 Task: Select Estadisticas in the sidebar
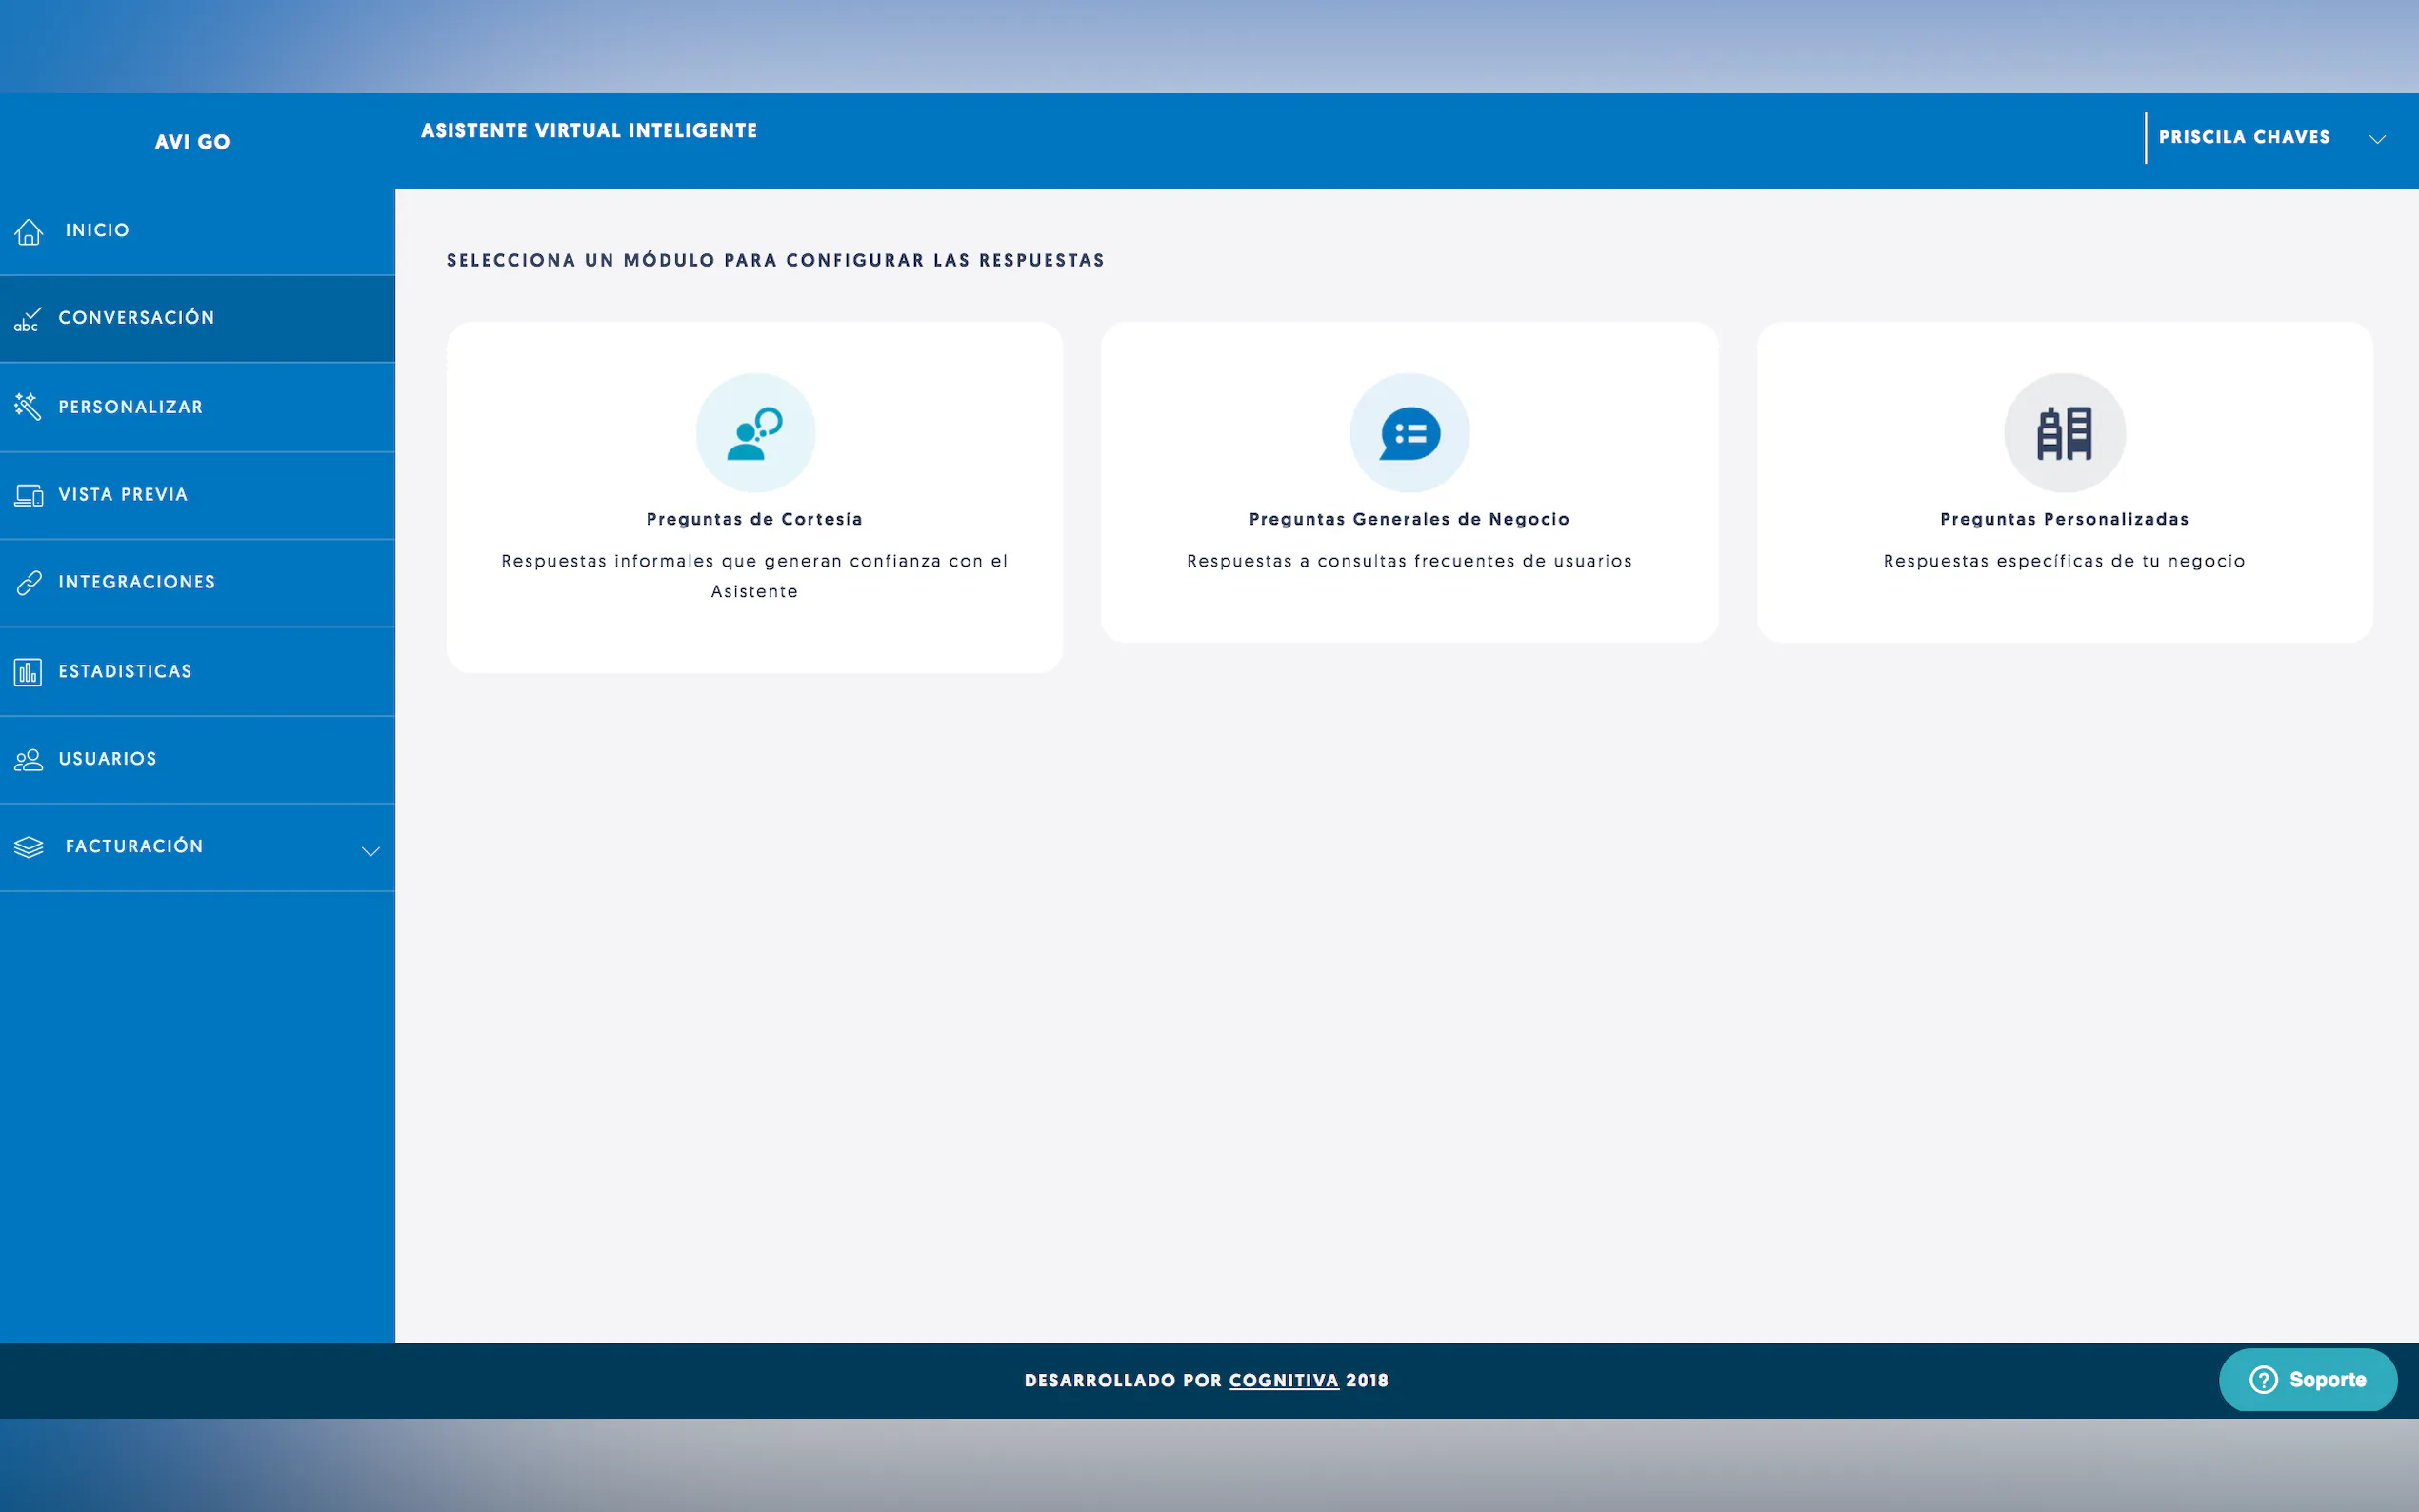125,672
